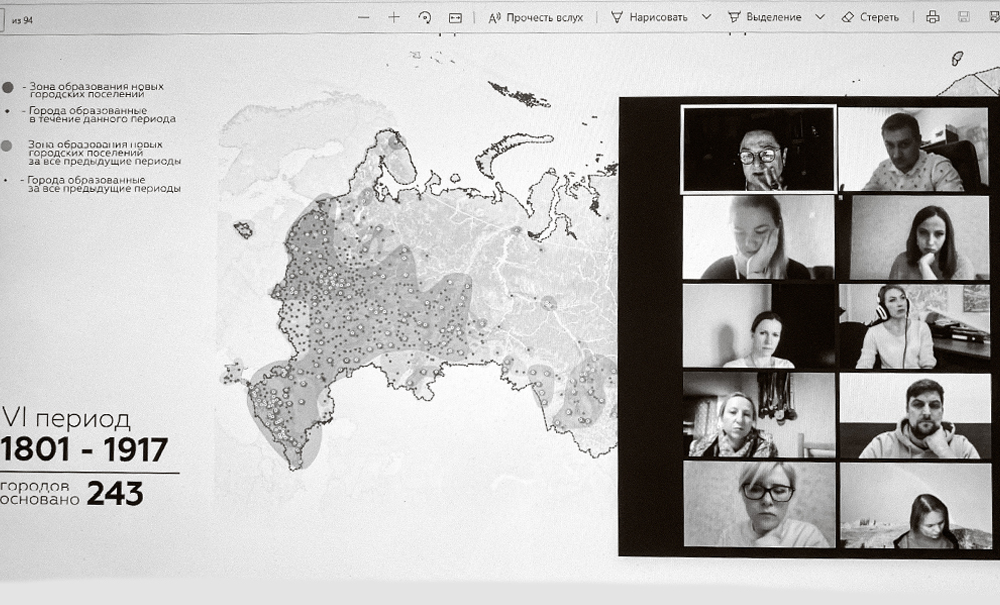1000x605 pixels.
Task: Click the save floppy disk icon
Action: 964,17
